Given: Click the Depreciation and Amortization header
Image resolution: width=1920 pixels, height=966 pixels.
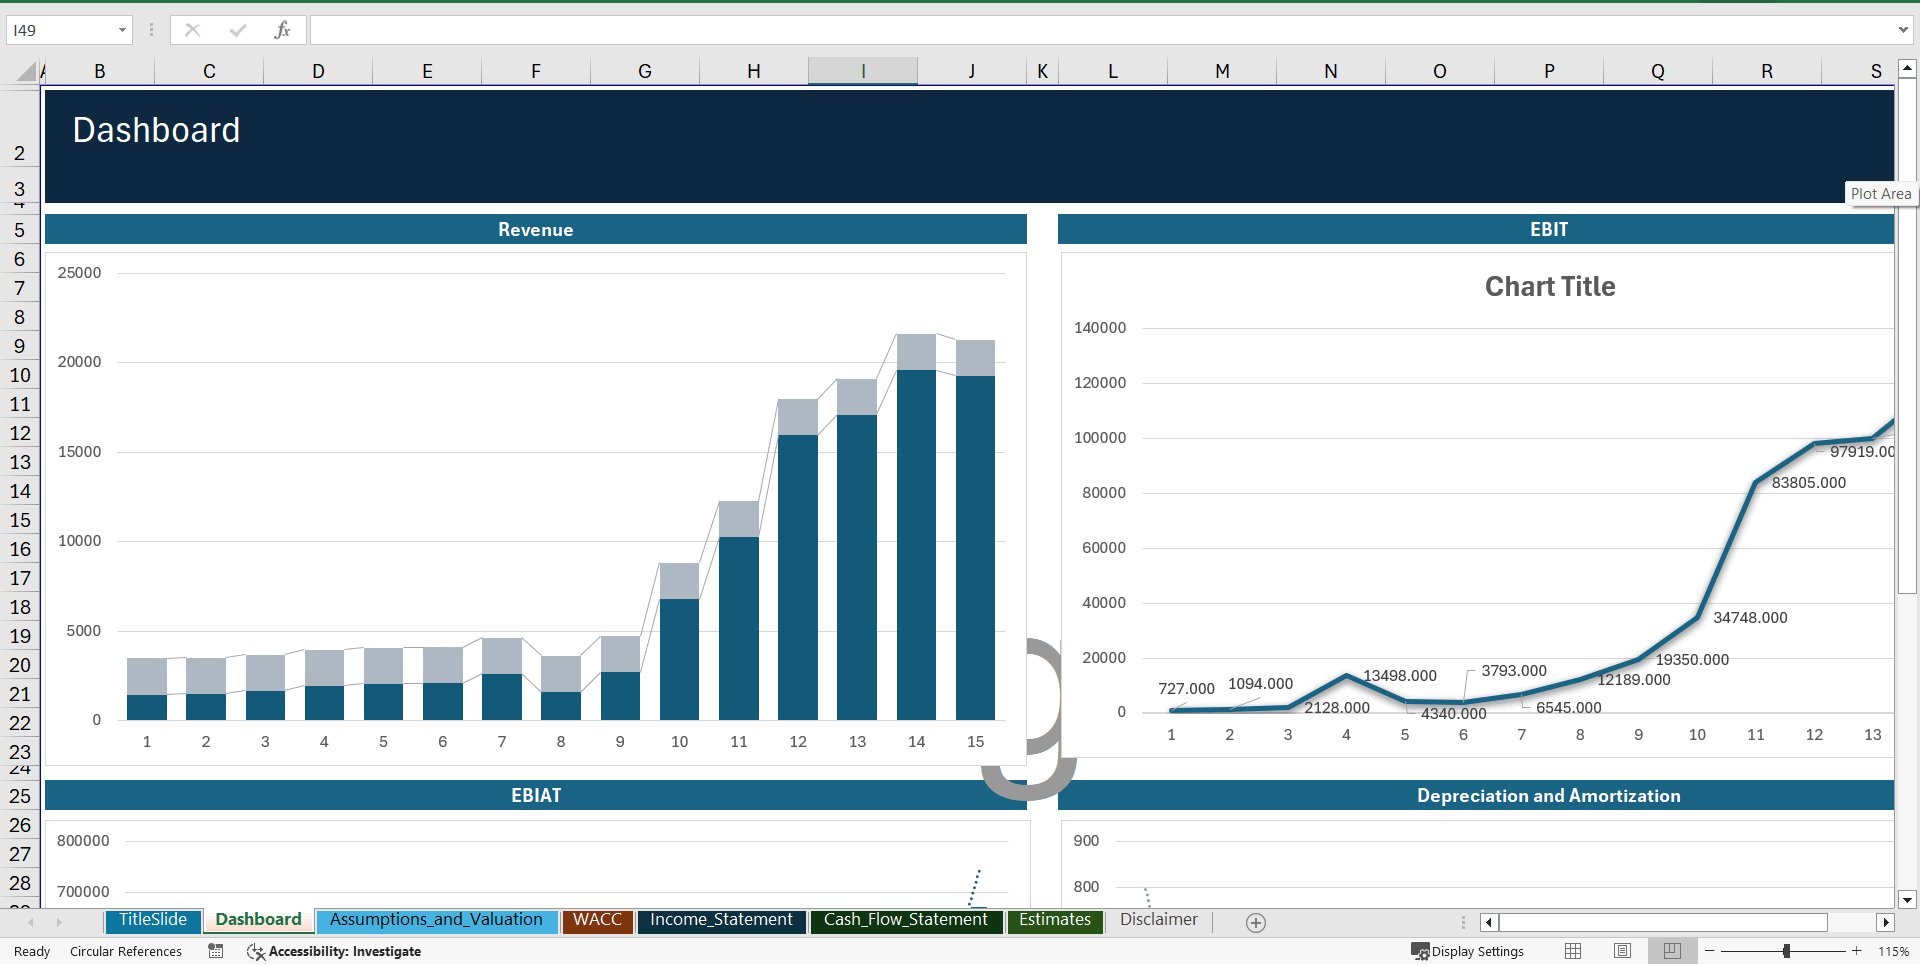Looking at the screenshot, I should pyautogui.click(x=1476, y=795).
